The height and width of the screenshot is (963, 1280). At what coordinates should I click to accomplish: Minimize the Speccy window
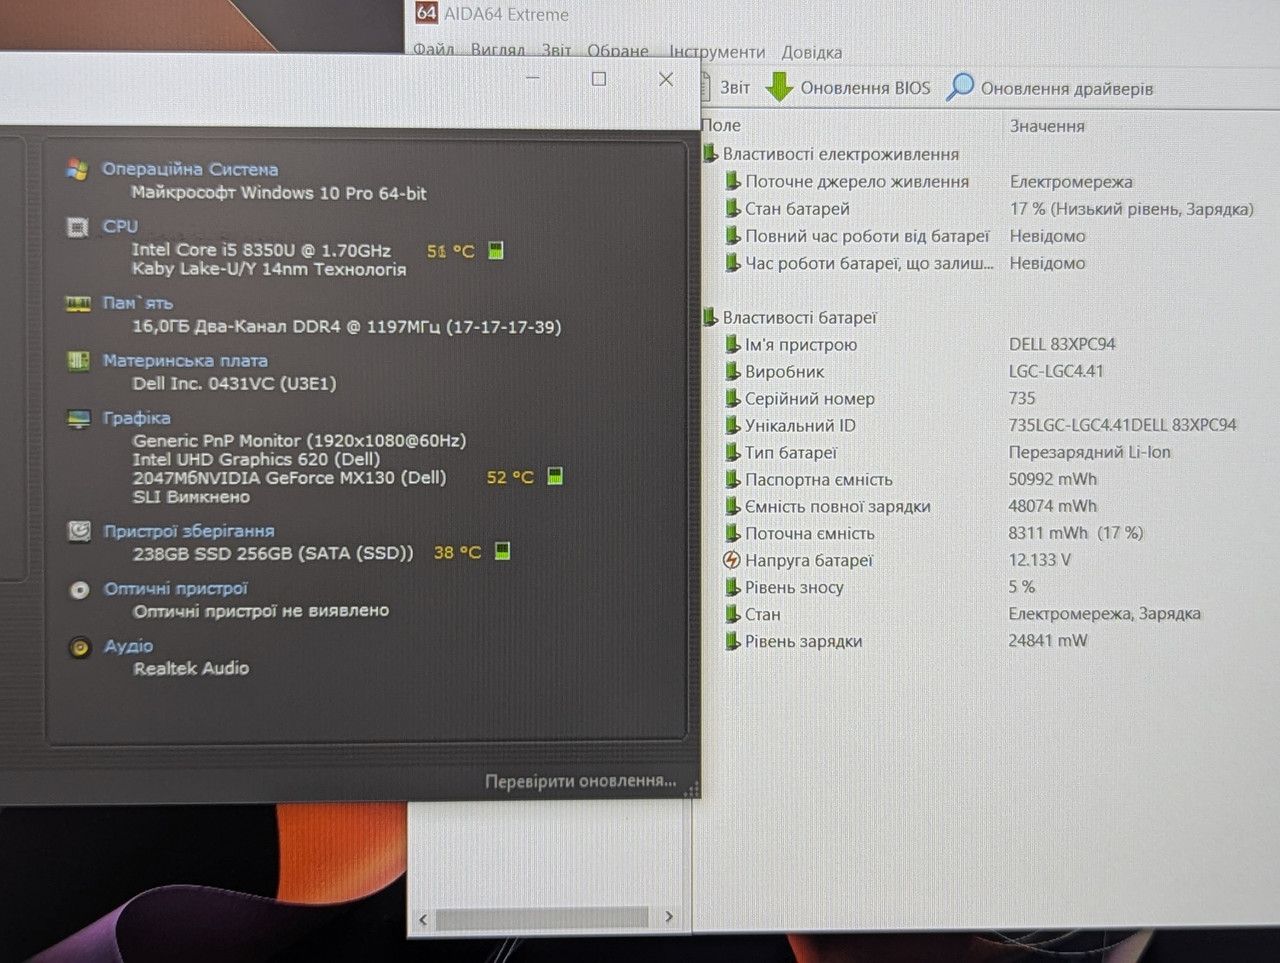533,79
